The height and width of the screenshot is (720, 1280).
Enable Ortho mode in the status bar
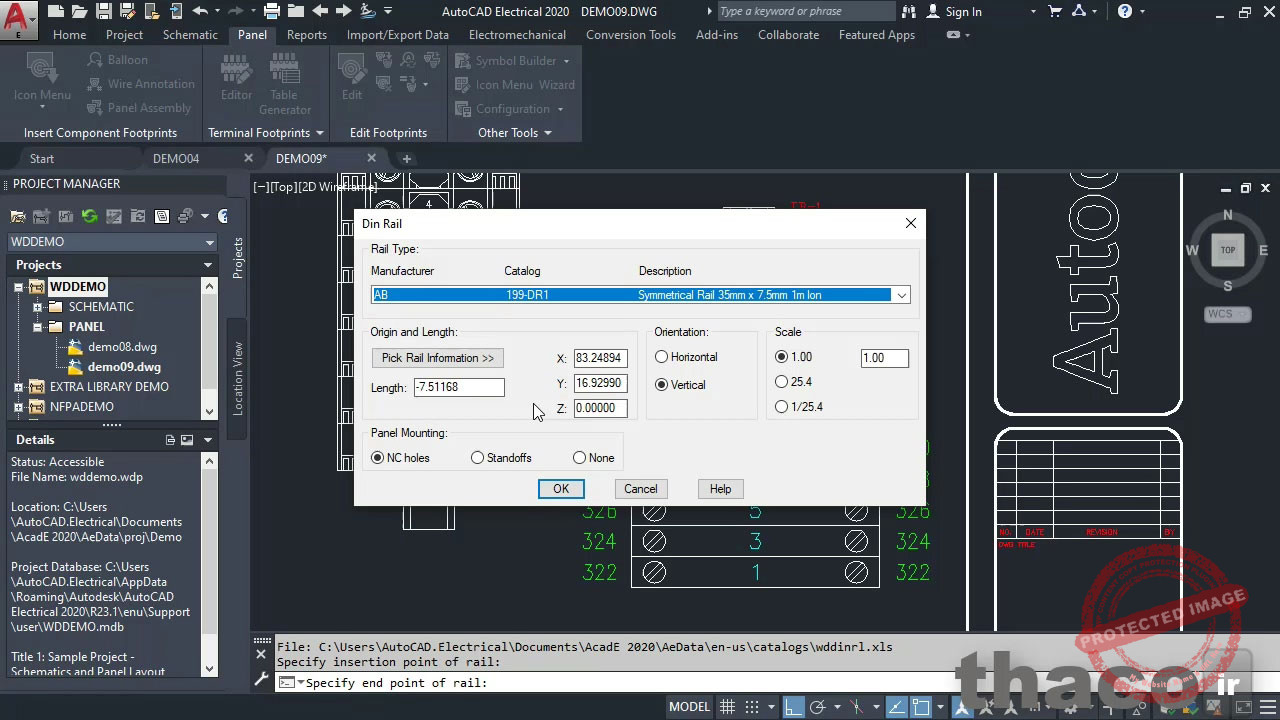coord(793,706)
